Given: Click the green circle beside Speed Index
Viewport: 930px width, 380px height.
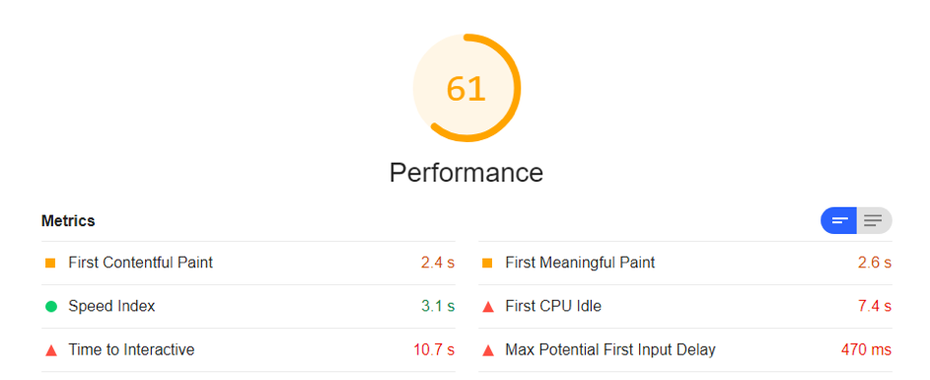Looking at the screenshot, I should point(51,306).
